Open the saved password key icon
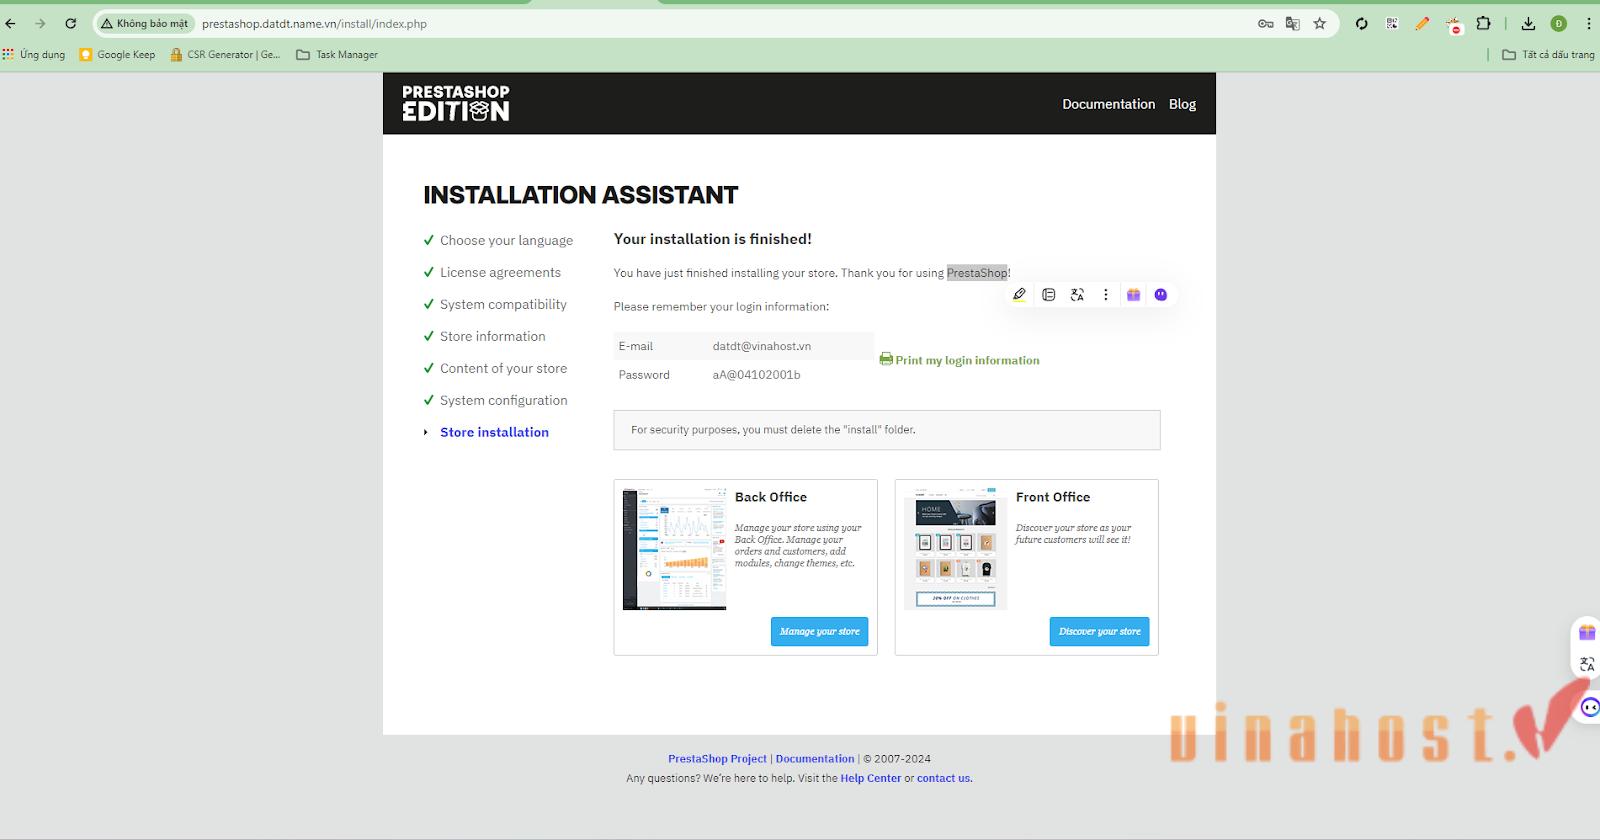Screen dimensions: 1600x840 1265,23
